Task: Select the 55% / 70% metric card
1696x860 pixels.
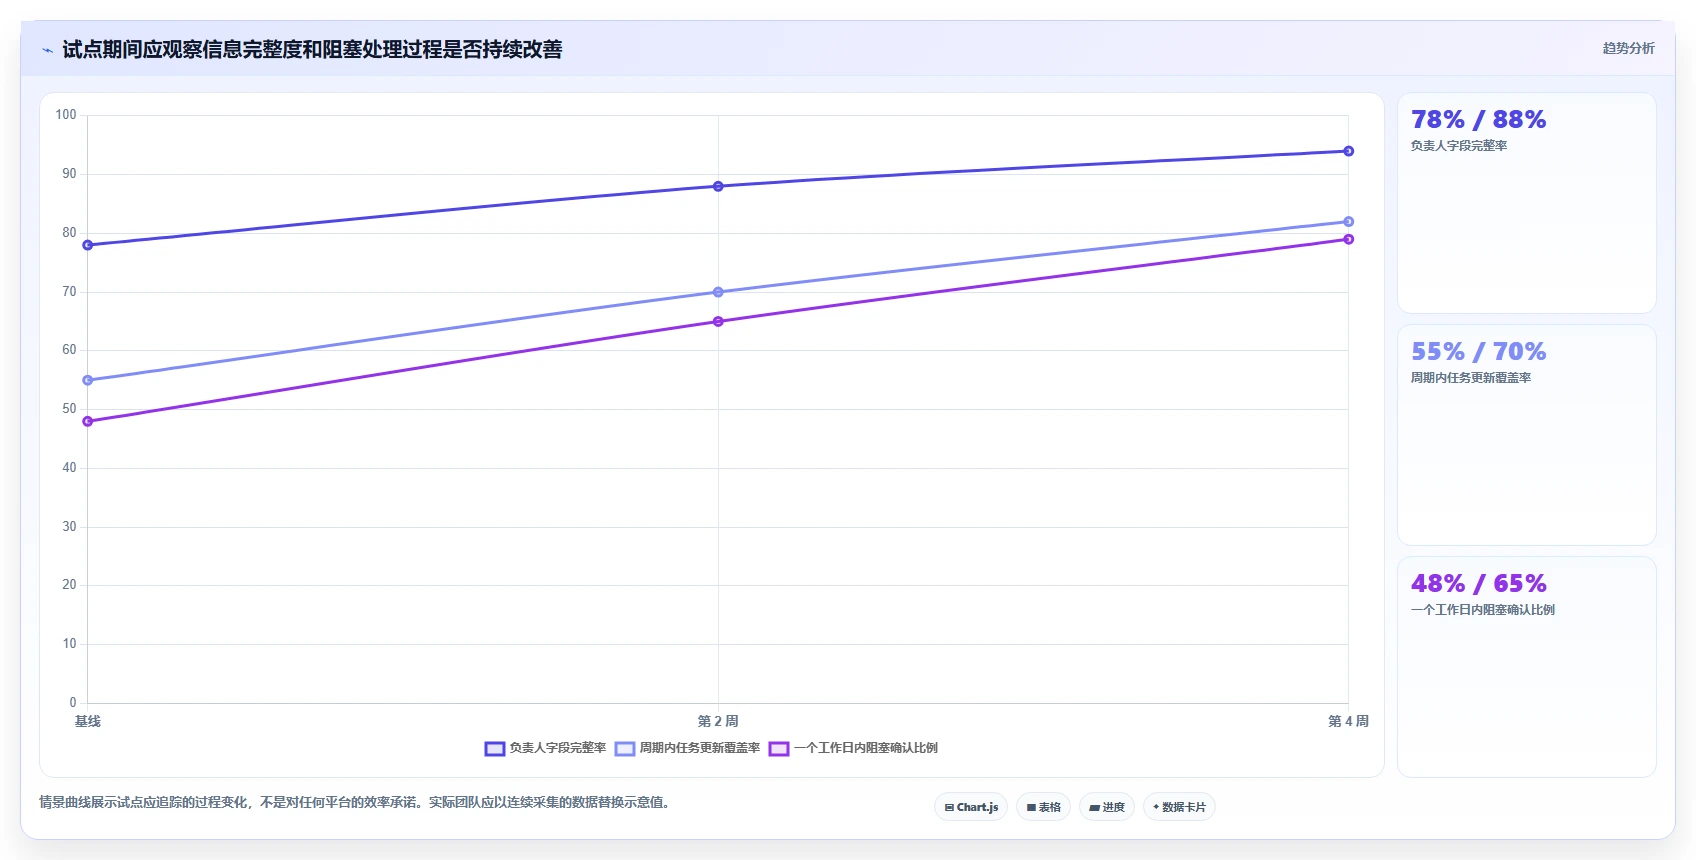Action: tap(1526, 435)
